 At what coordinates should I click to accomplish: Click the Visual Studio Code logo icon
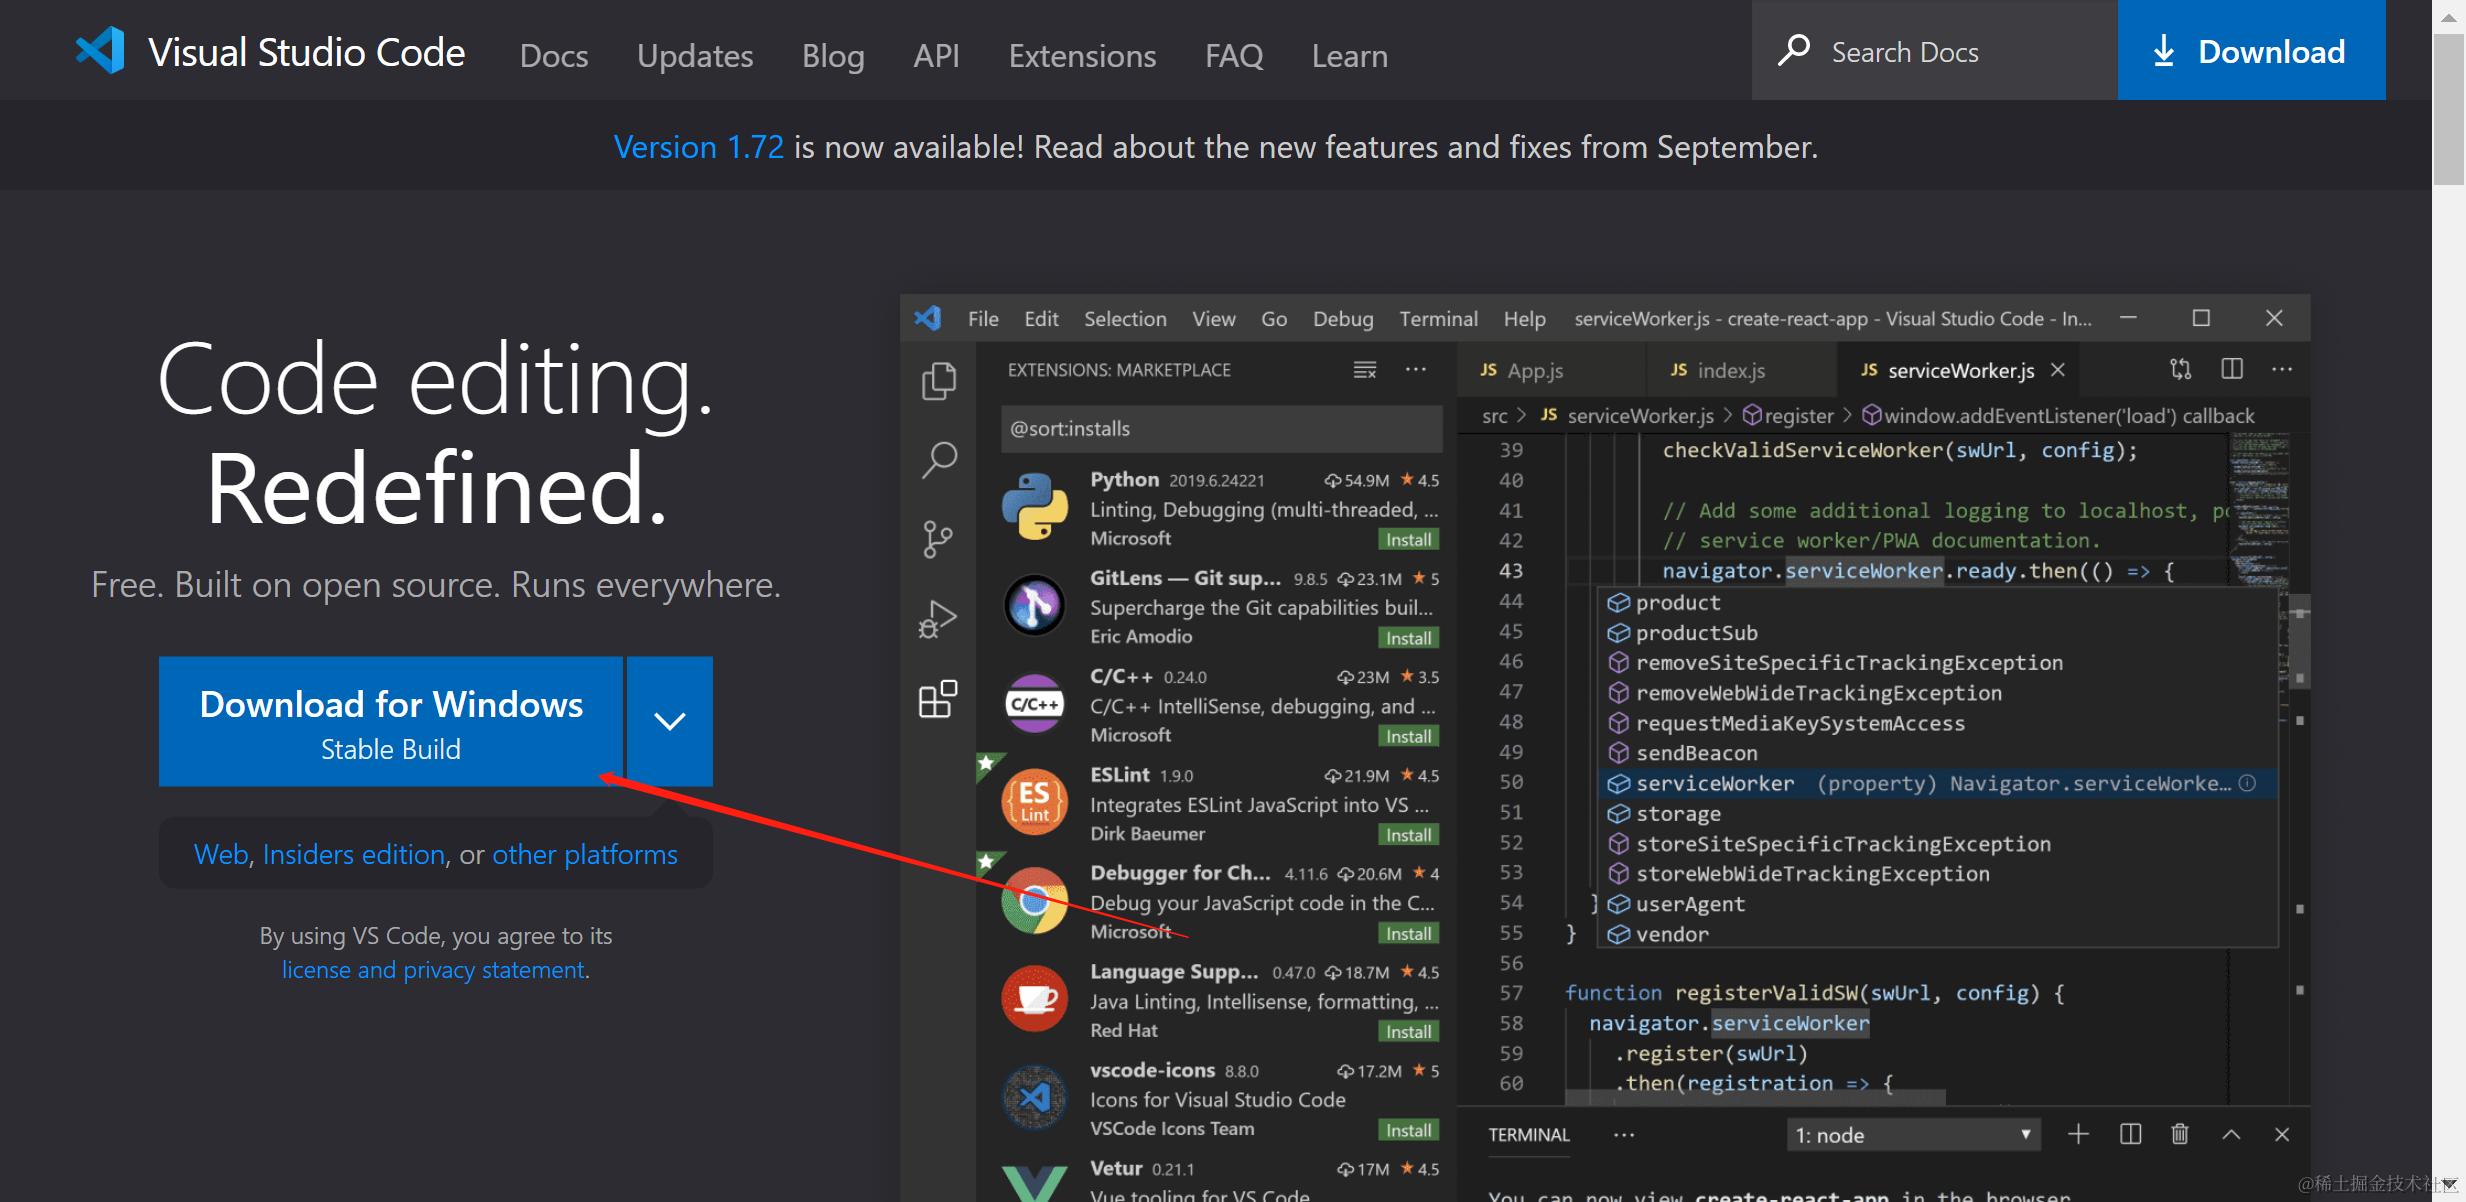coord(100,50)
